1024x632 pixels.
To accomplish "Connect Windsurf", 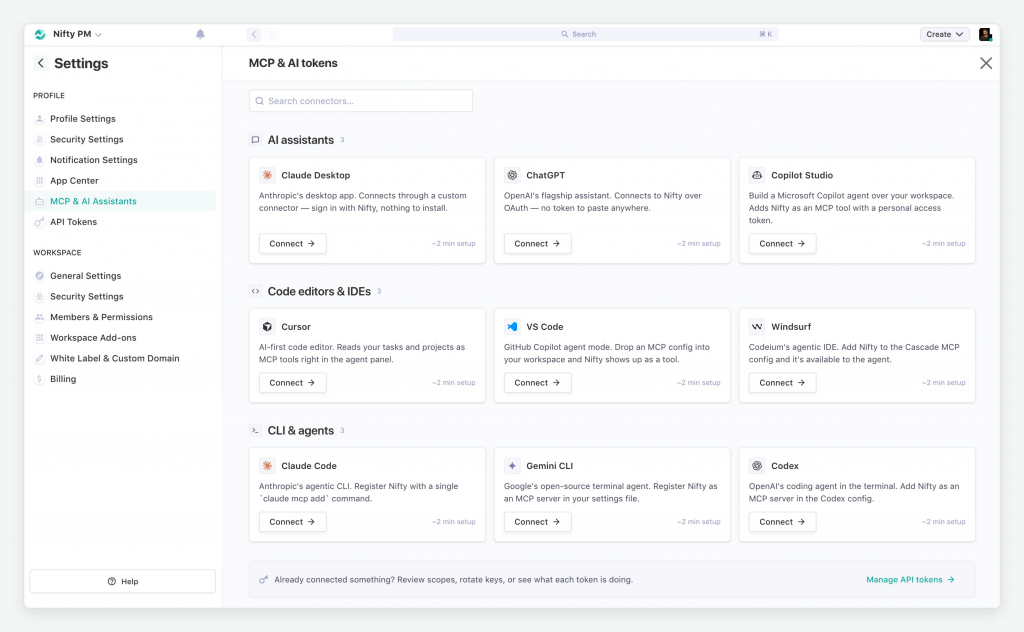I will click(782, 383).
